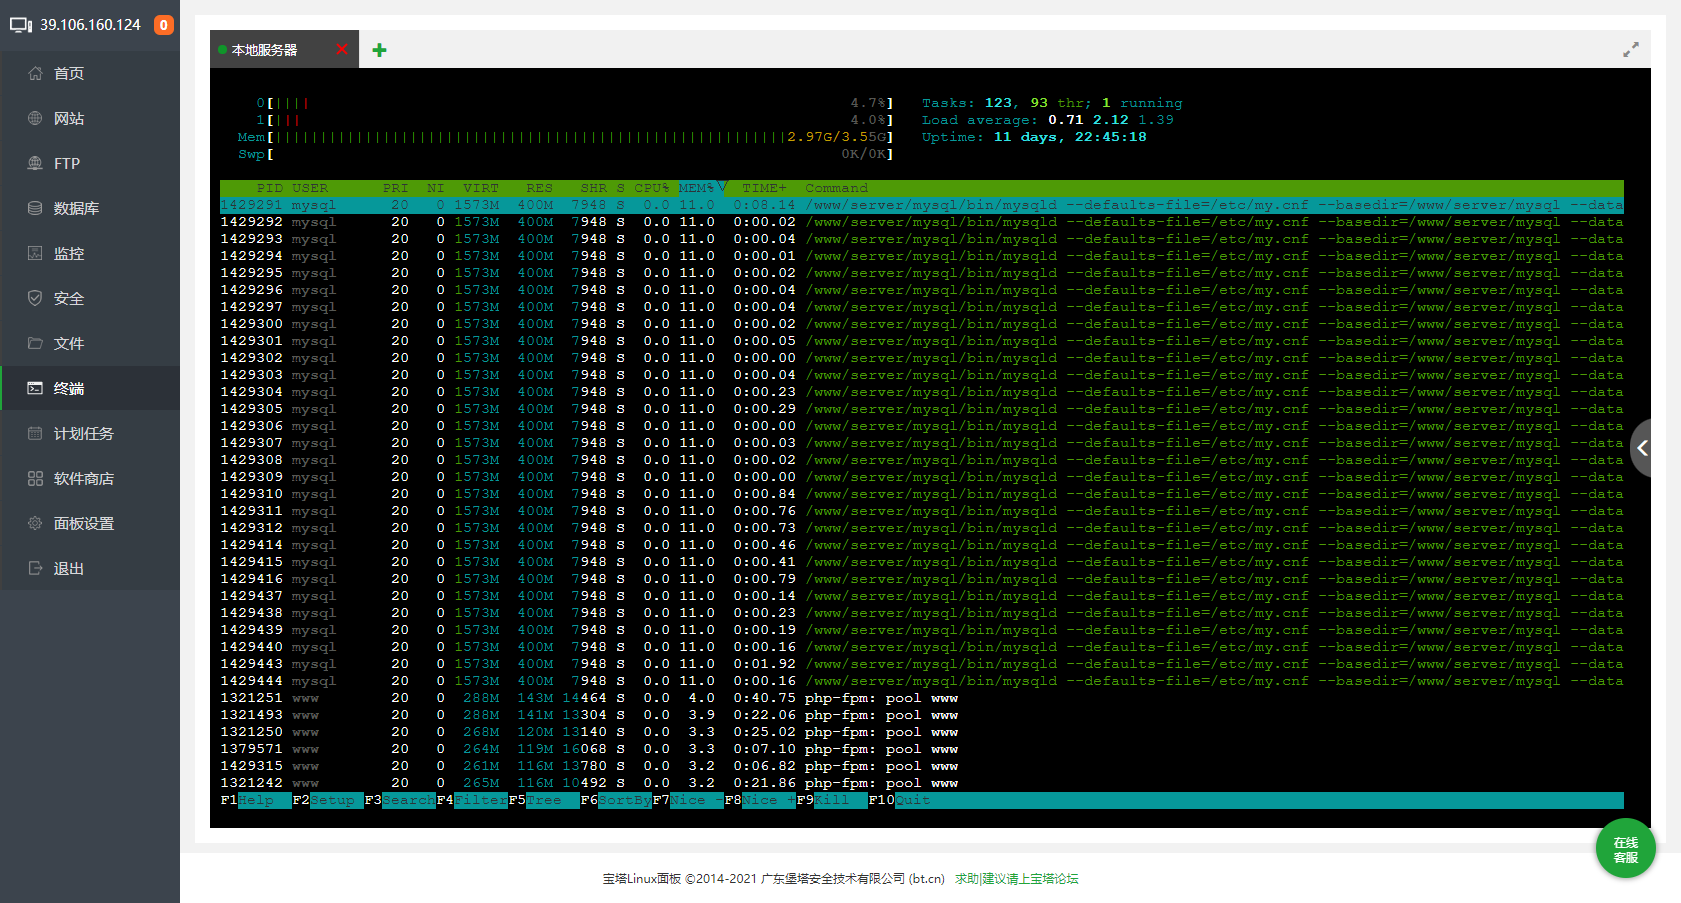Open 在线客服 support button
1681x903 pixels.
(x=1626, y=849)
